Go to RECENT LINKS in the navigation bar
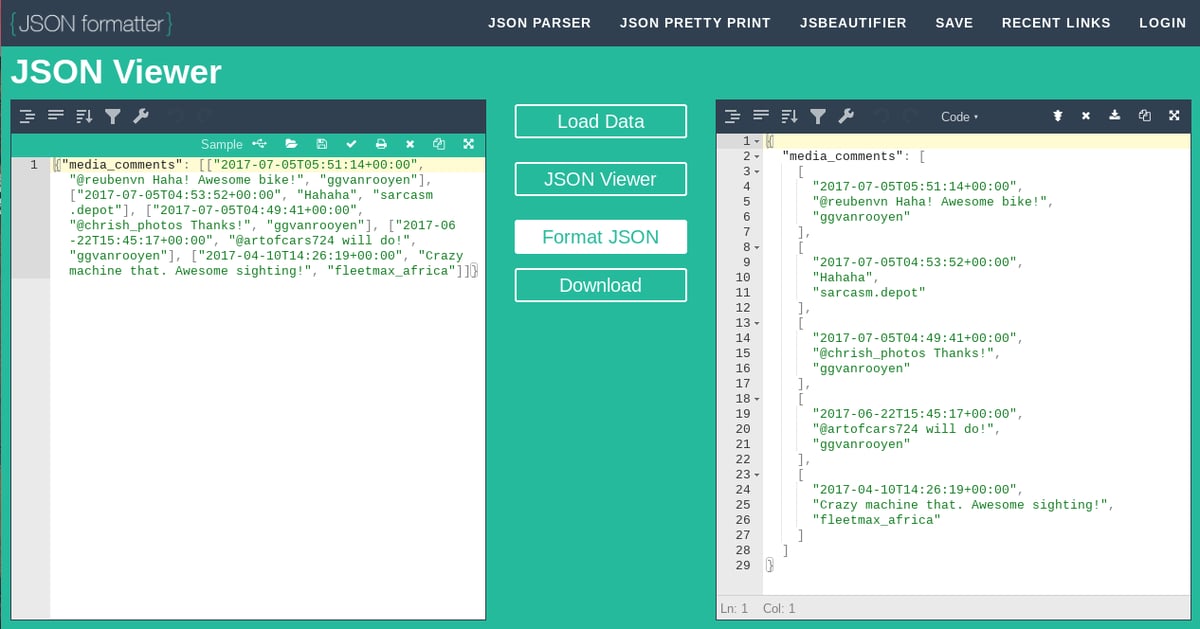 1056,22
